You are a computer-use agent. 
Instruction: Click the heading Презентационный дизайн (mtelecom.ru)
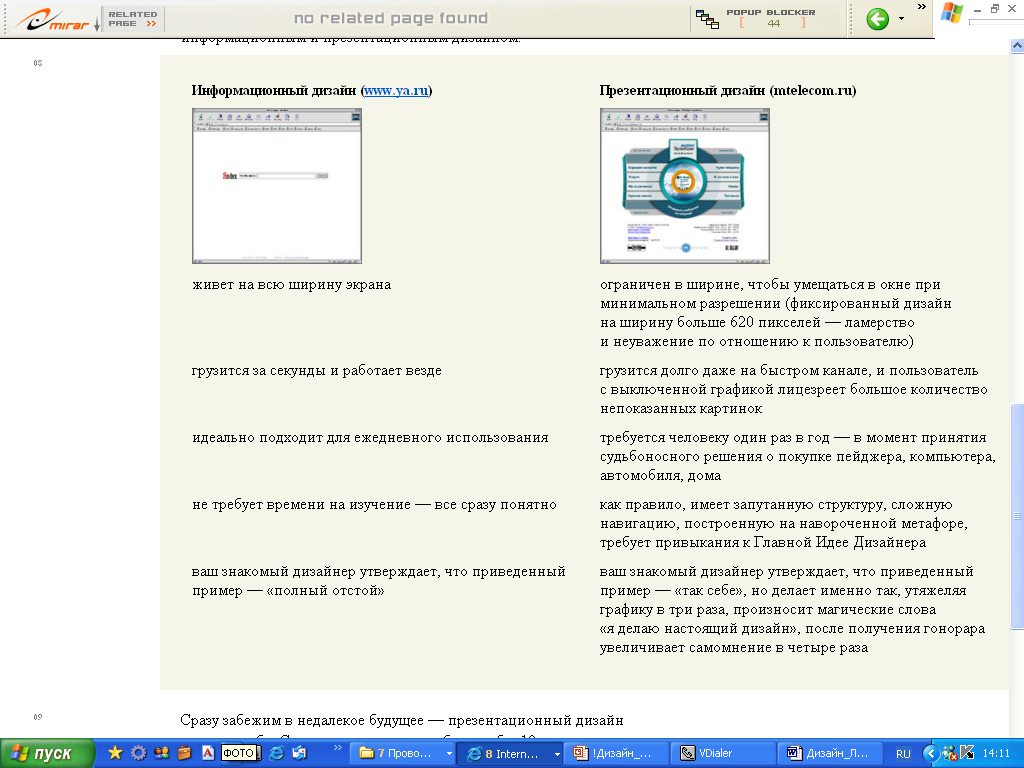(x=728, y=90)
